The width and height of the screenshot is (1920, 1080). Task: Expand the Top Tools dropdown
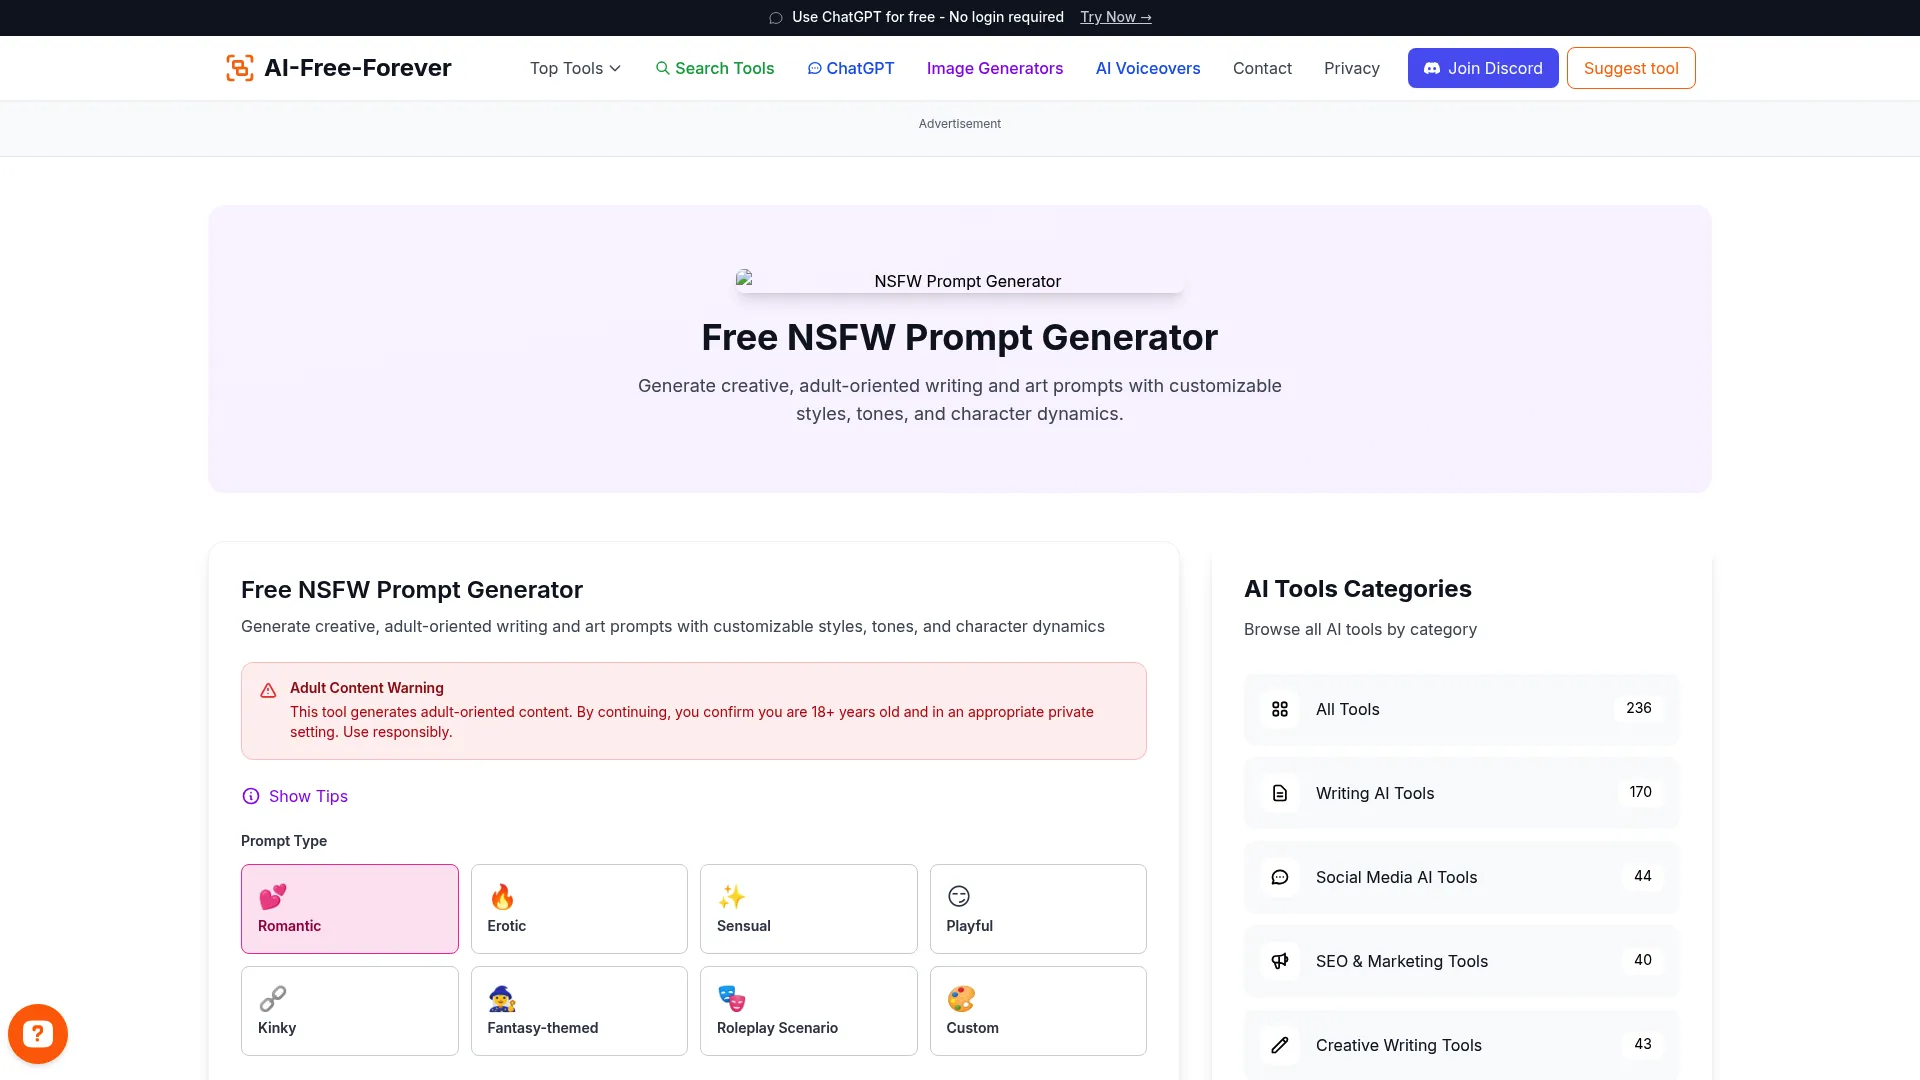pos(575,68)
